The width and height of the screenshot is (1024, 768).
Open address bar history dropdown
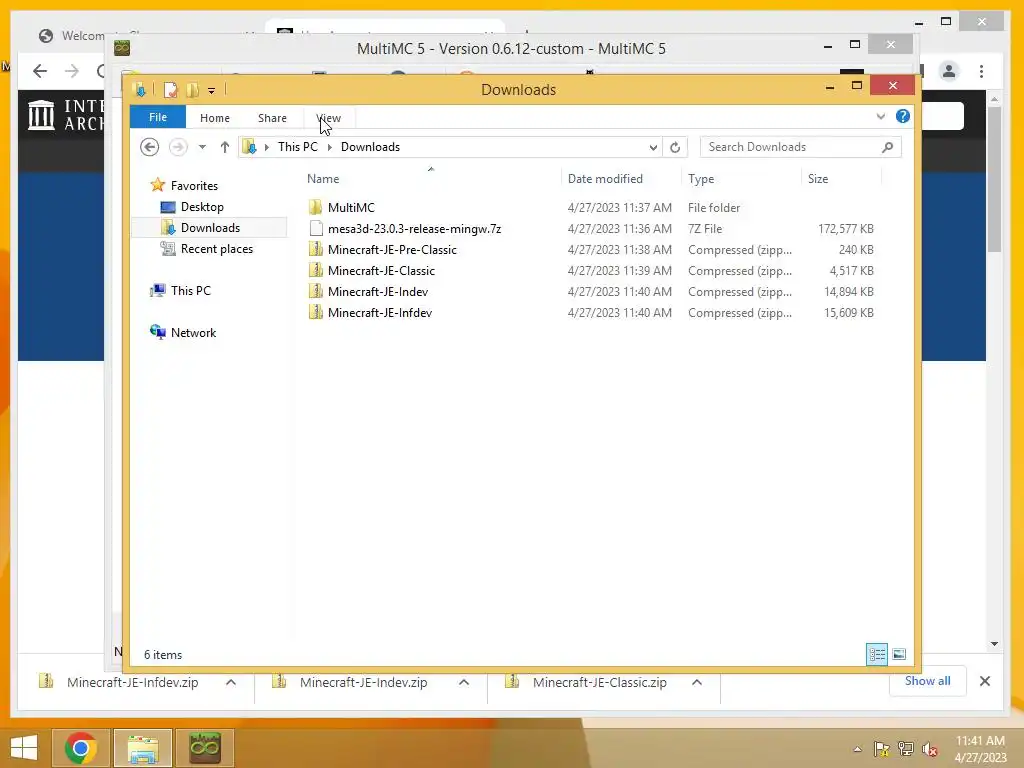point(653,148)
